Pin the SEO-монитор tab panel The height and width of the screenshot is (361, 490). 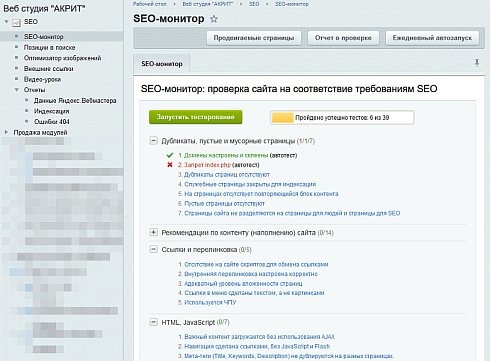coord(477,63)
